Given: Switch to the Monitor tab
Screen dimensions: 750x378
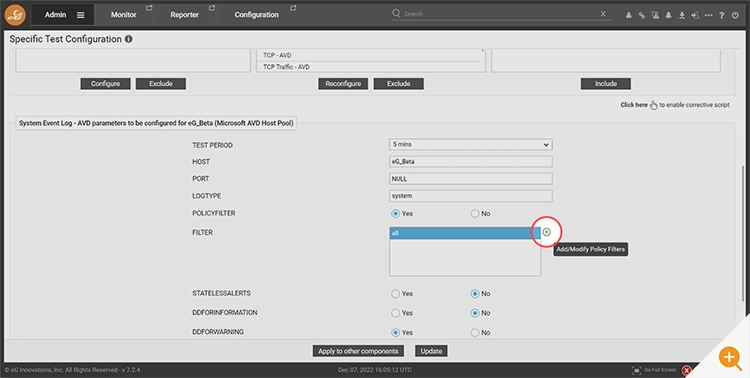Looking at the screenshot, I should [x=123, y=15].
